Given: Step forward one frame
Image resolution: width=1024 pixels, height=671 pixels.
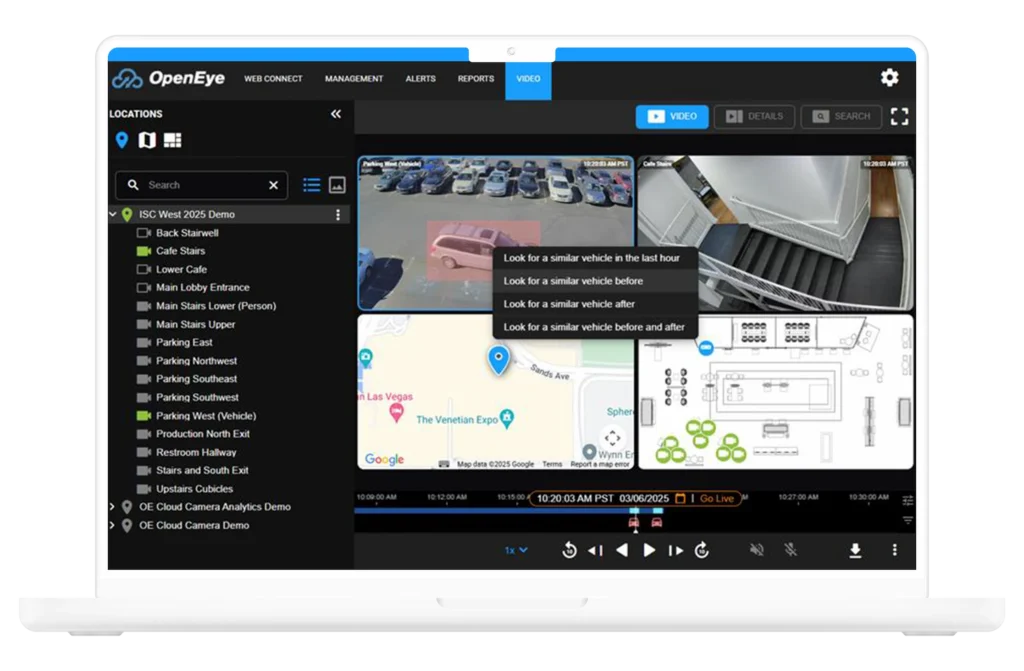Looking at the screenshot, I should click(676, 550).
